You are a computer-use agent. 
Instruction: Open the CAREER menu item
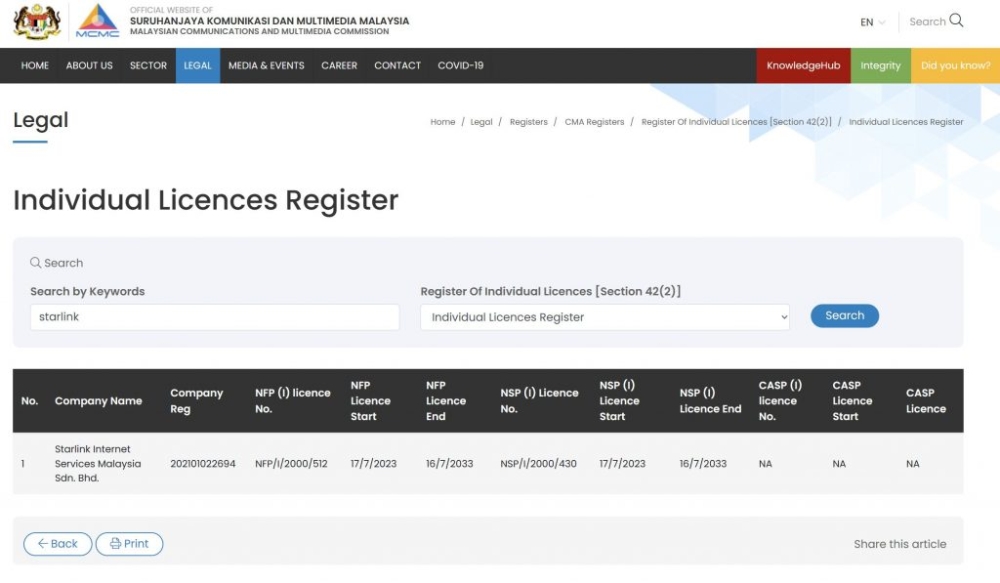[x=339, y=66]
